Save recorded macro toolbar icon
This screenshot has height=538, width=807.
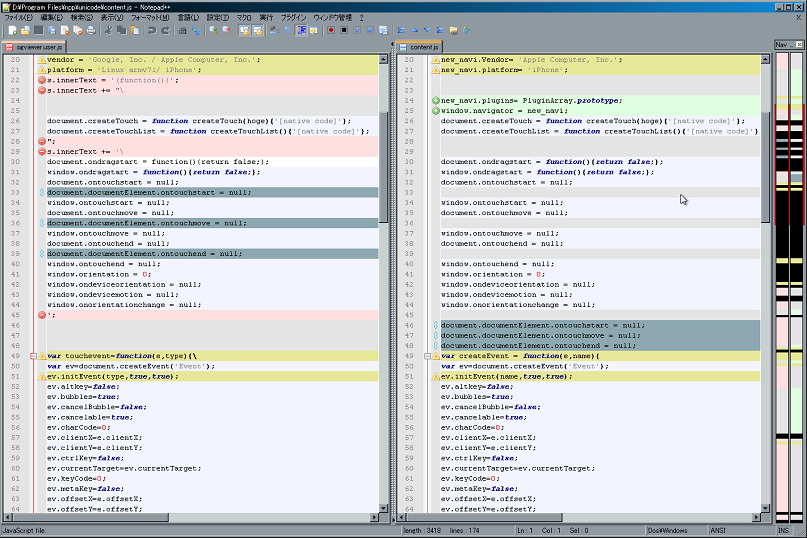pos(383,30)
